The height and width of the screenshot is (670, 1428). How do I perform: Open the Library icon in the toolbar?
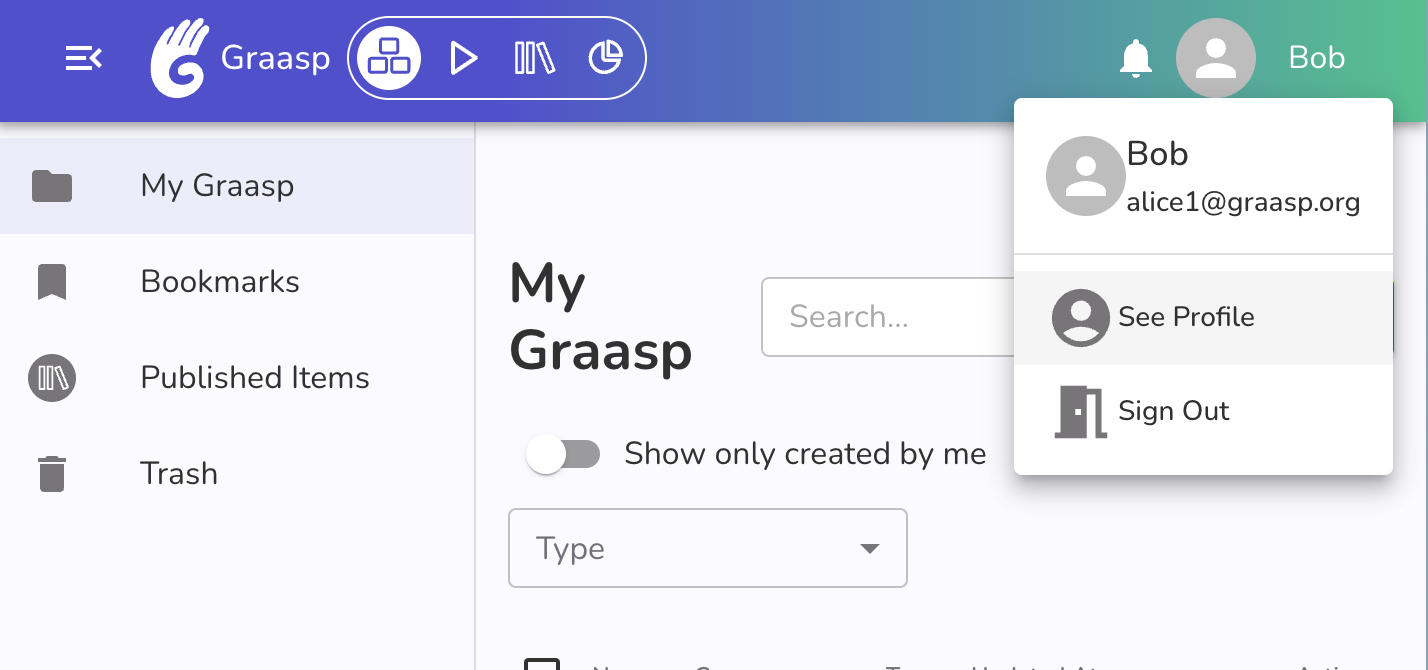coord(533,57)
